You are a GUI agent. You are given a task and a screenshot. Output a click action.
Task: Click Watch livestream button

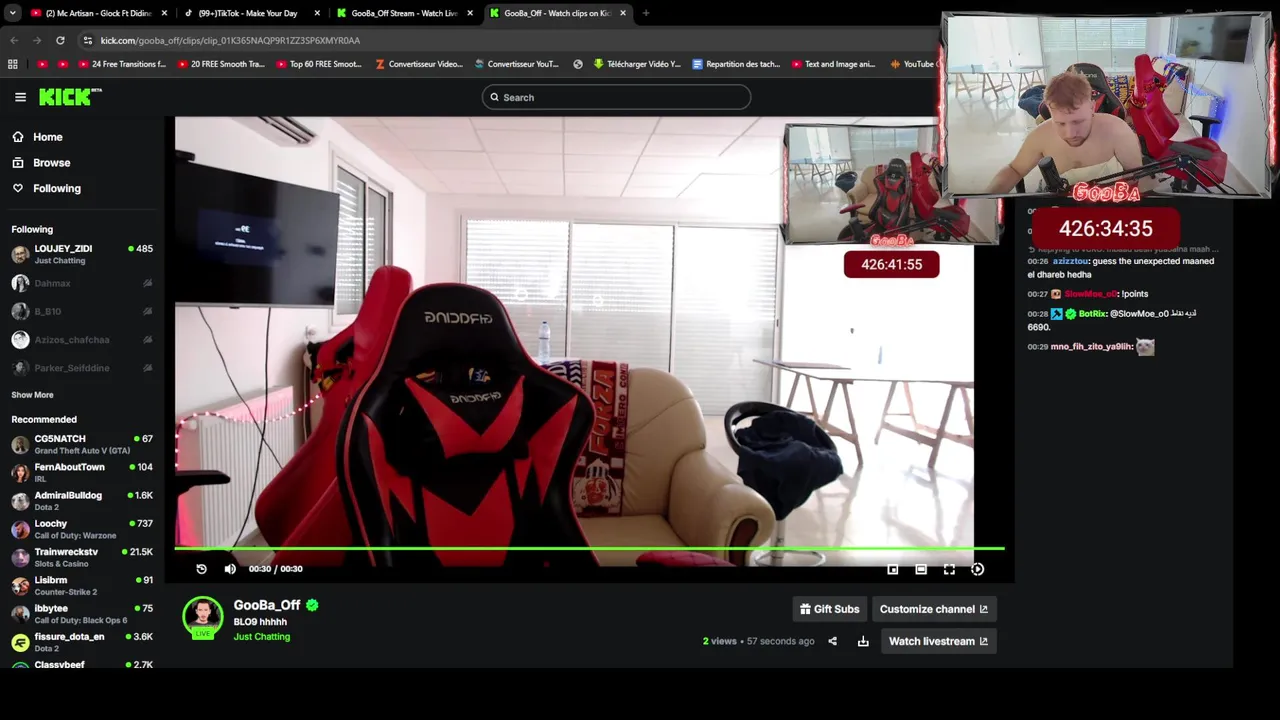(x=938, y=641)
